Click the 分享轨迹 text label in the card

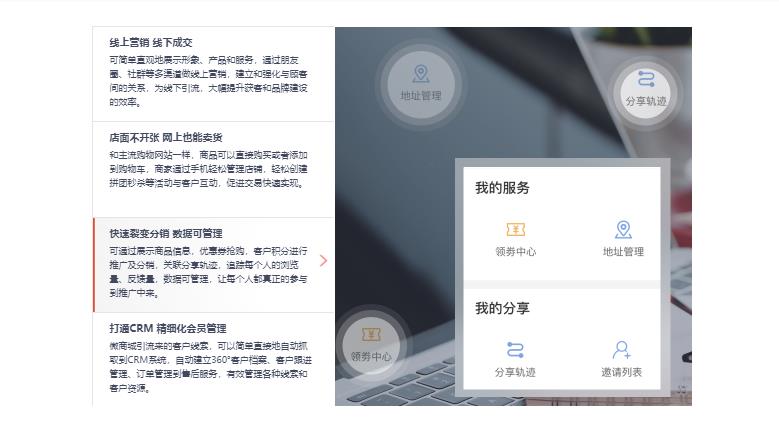coord(515,372)
